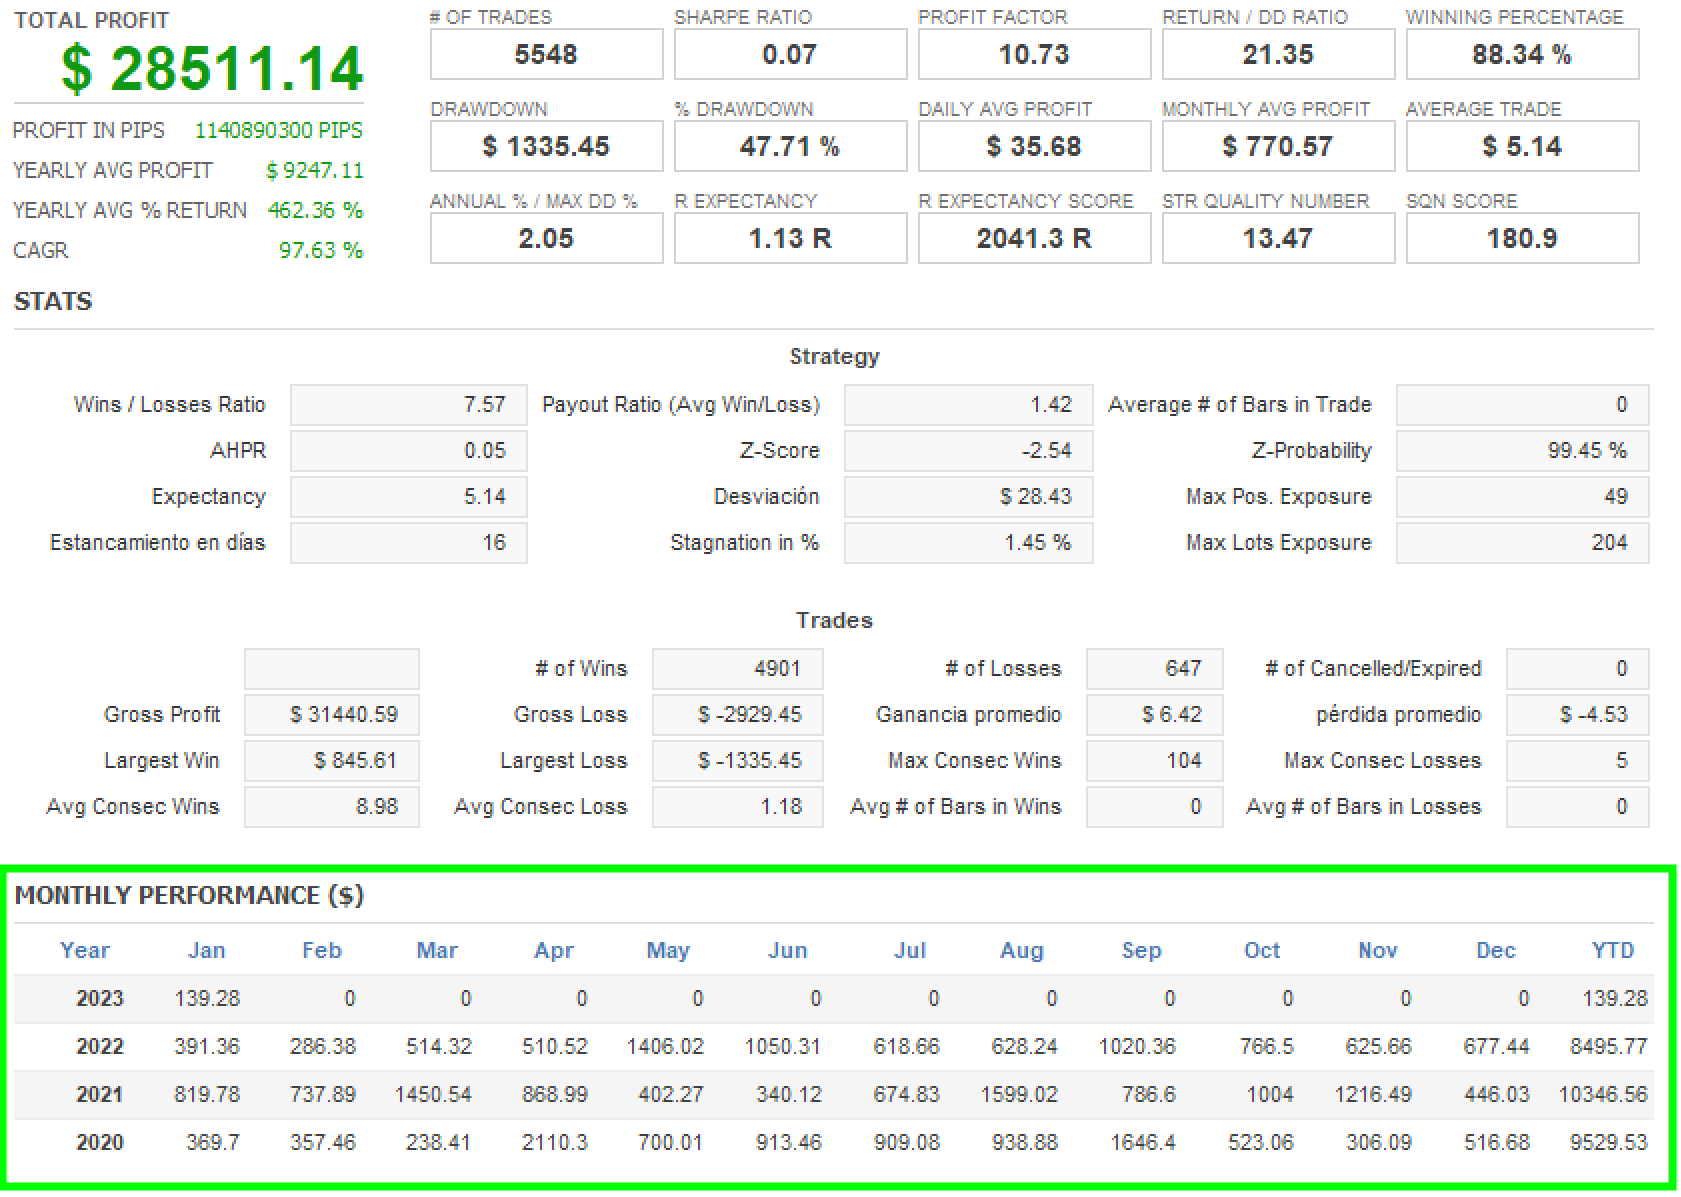Select Max Consec Wins field 104
The width and height of the screenshot is (1681, 1197).
tap(1155, 761)
